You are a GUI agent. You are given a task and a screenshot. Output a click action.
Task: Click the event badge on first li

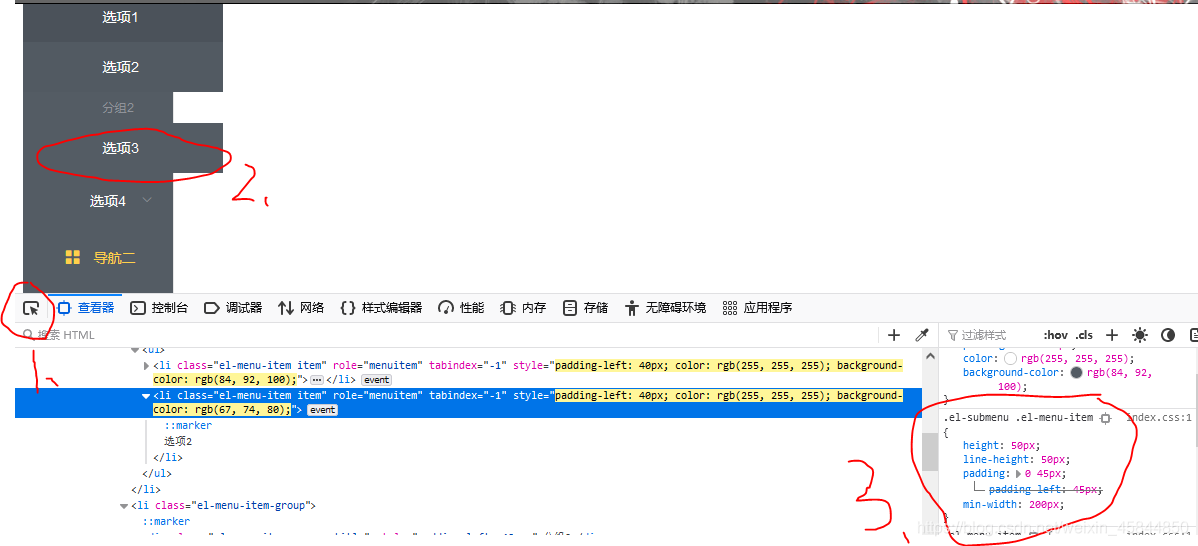[376, 380]
